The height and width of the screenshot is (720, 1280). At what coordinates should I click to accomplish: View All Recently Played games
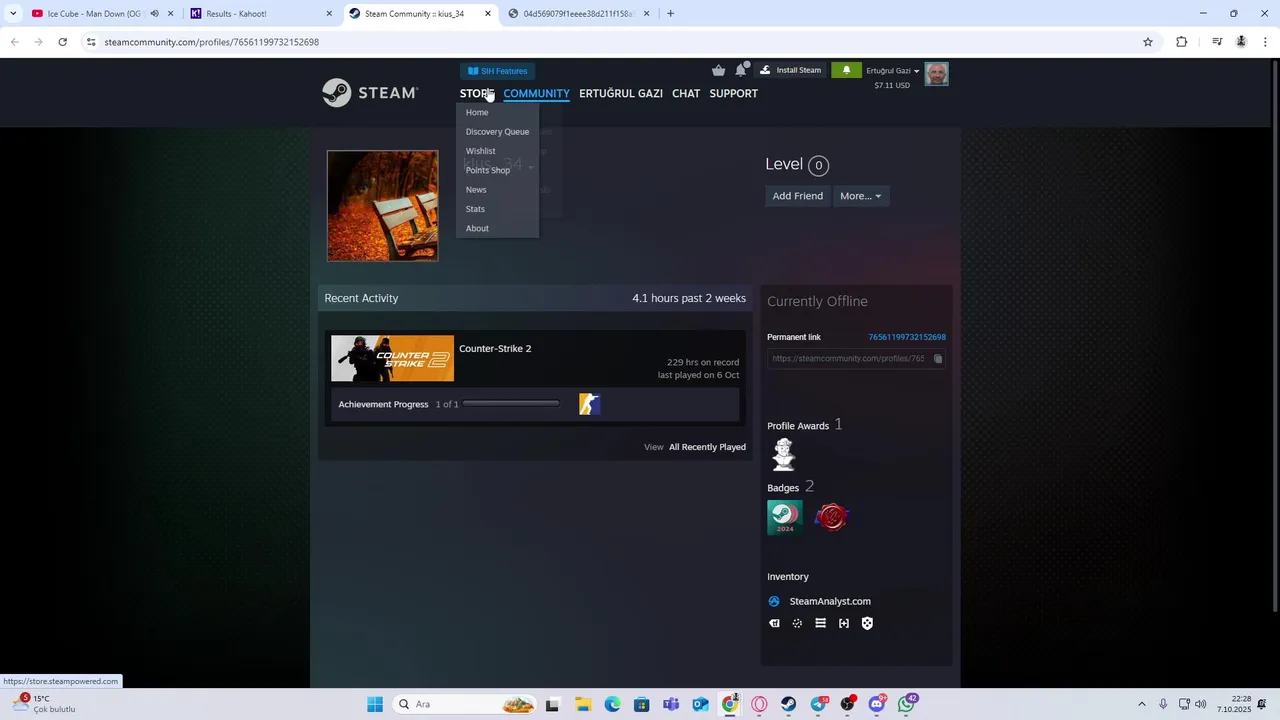click(707, 447)
